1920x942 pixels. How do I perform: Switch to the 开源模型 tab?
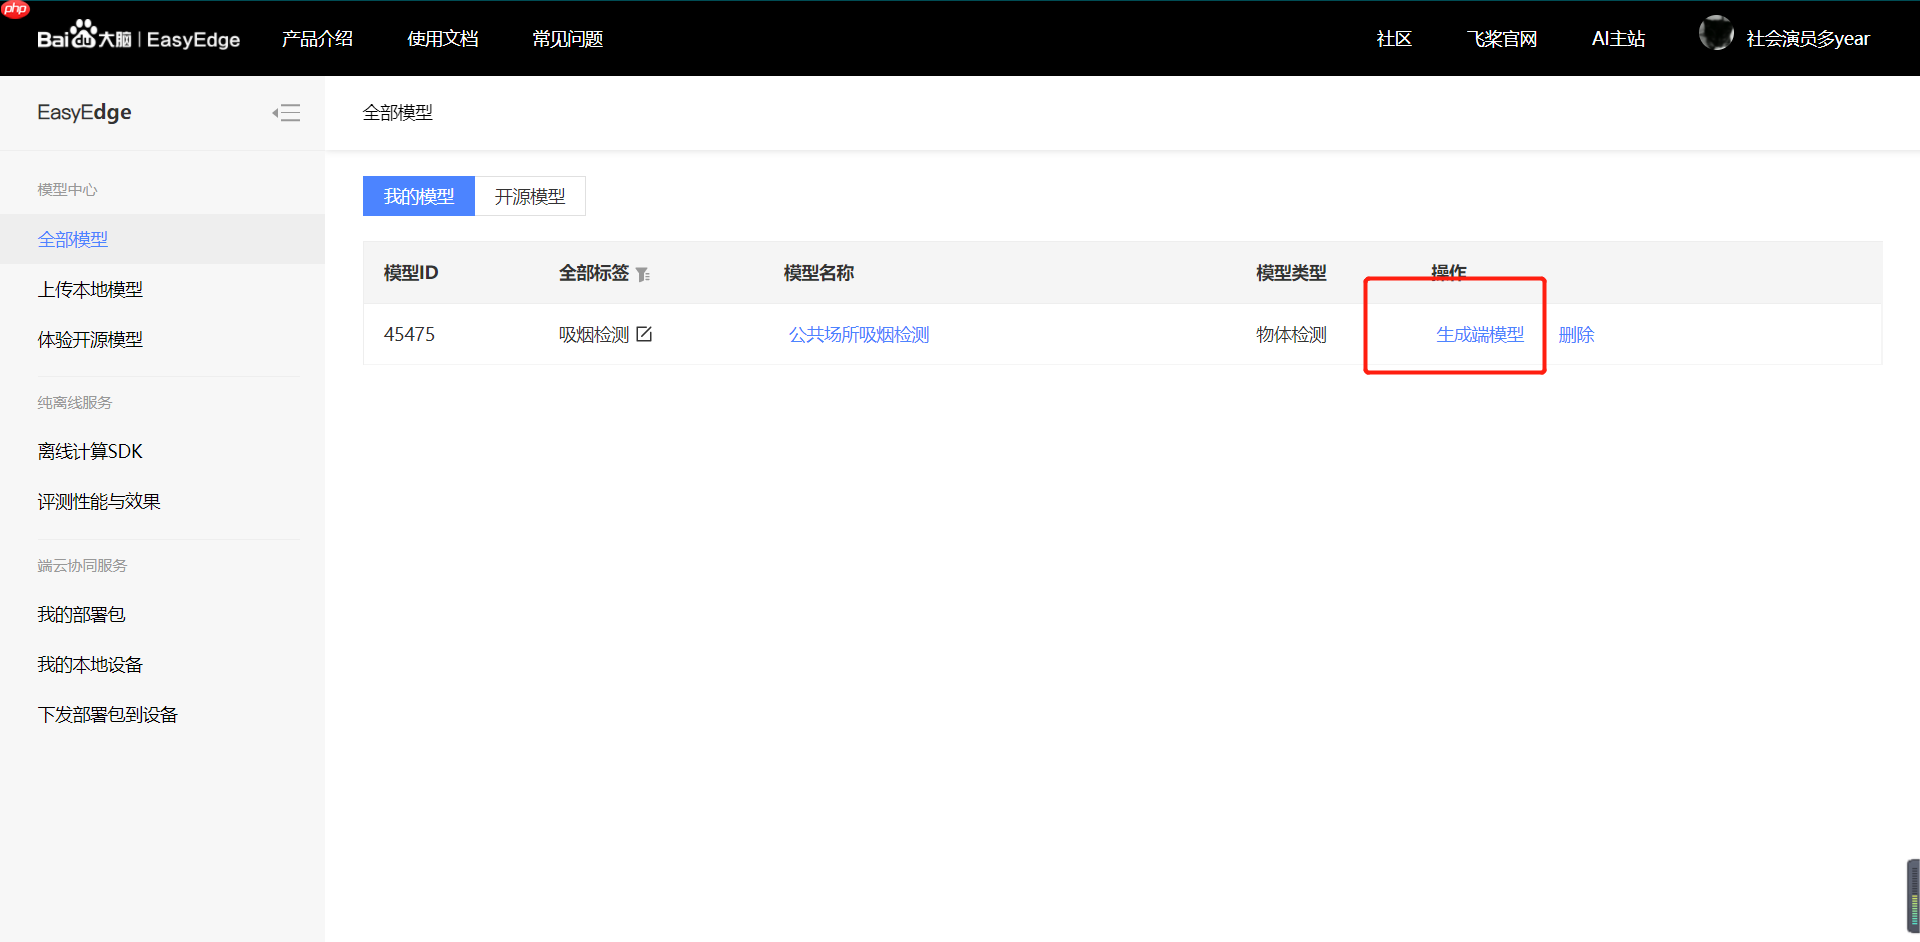[530, 196]
